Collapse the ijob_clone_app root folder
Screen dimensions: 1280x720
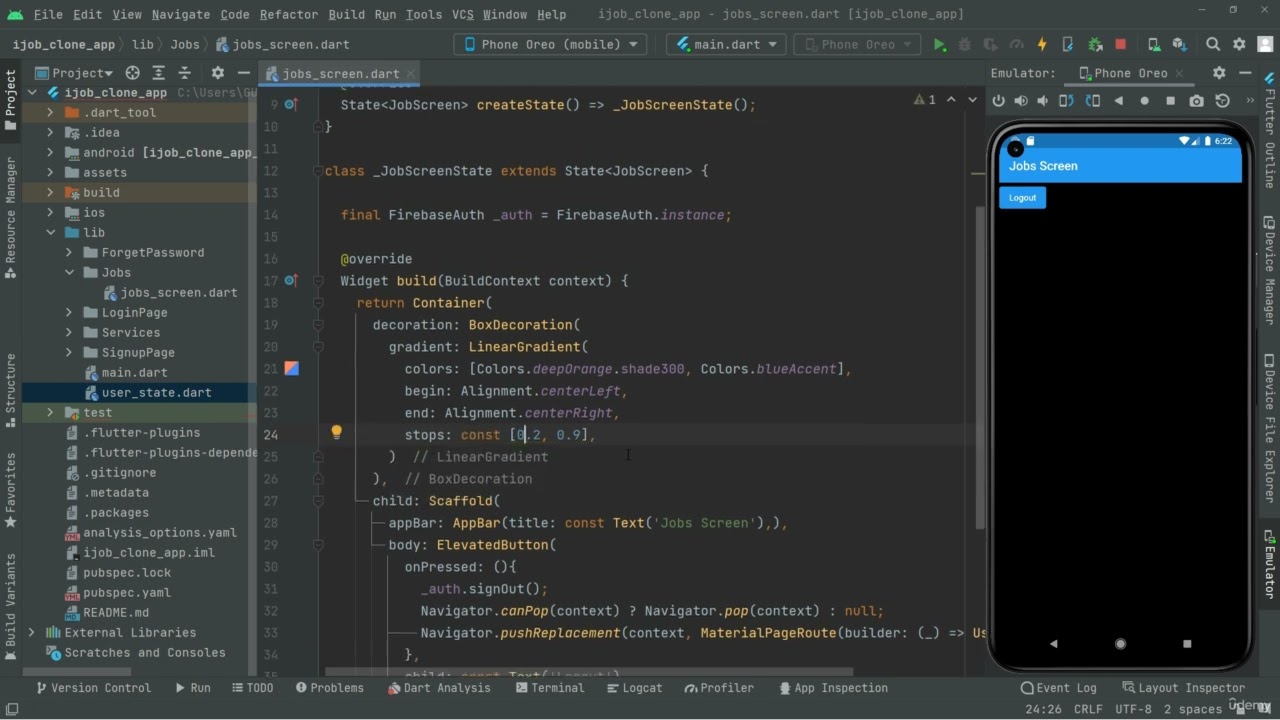tap(32, 93)
